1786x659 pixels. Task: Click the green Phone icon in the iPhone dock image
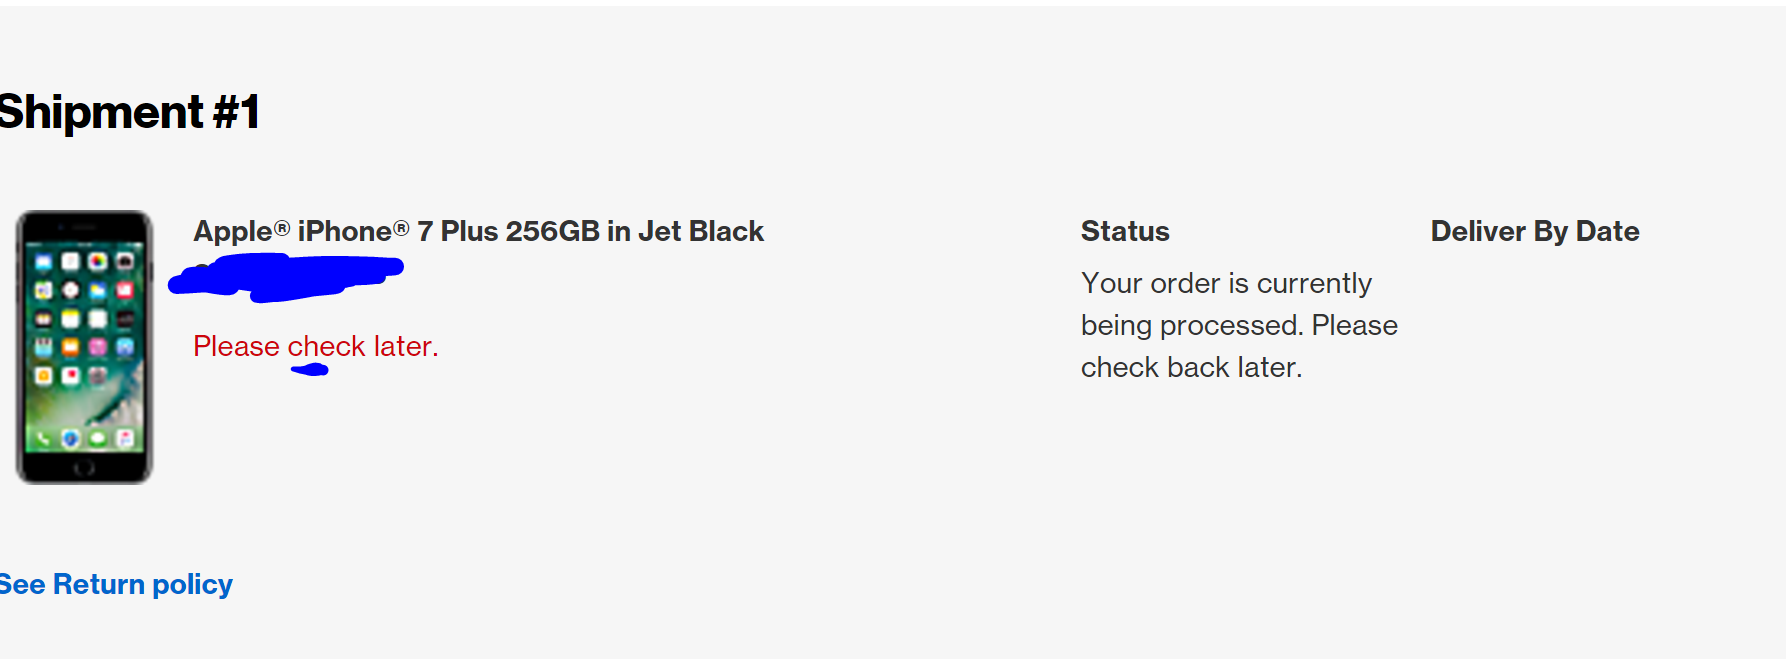(x=43, y=439)
